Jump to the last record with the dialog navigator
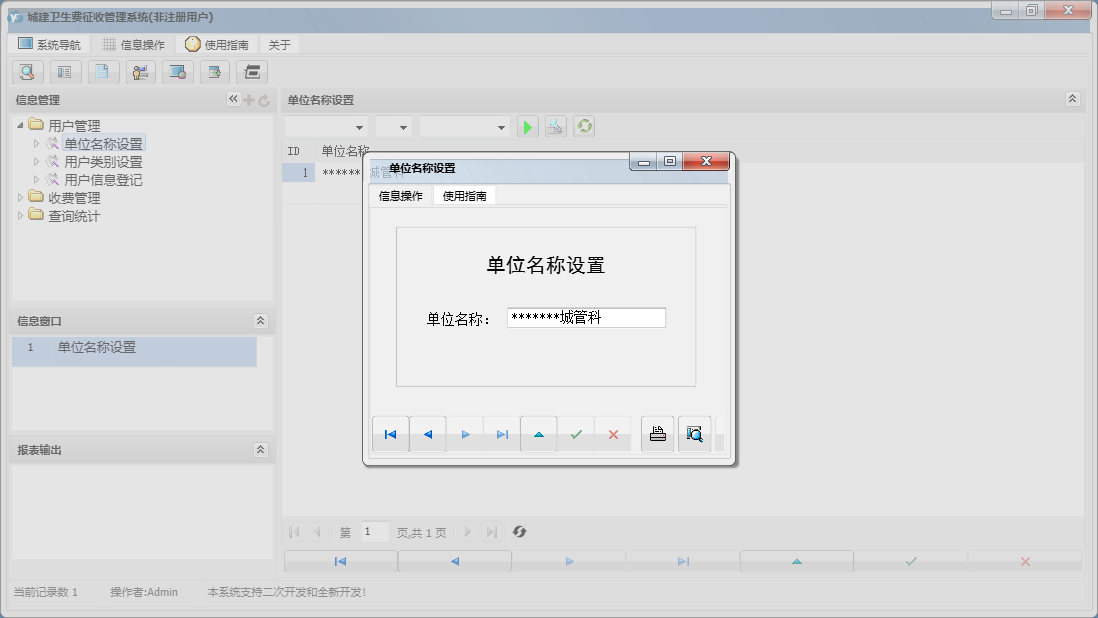This screenshot has height=618, width=1098. pyautogui.click(x=502, y=433)
